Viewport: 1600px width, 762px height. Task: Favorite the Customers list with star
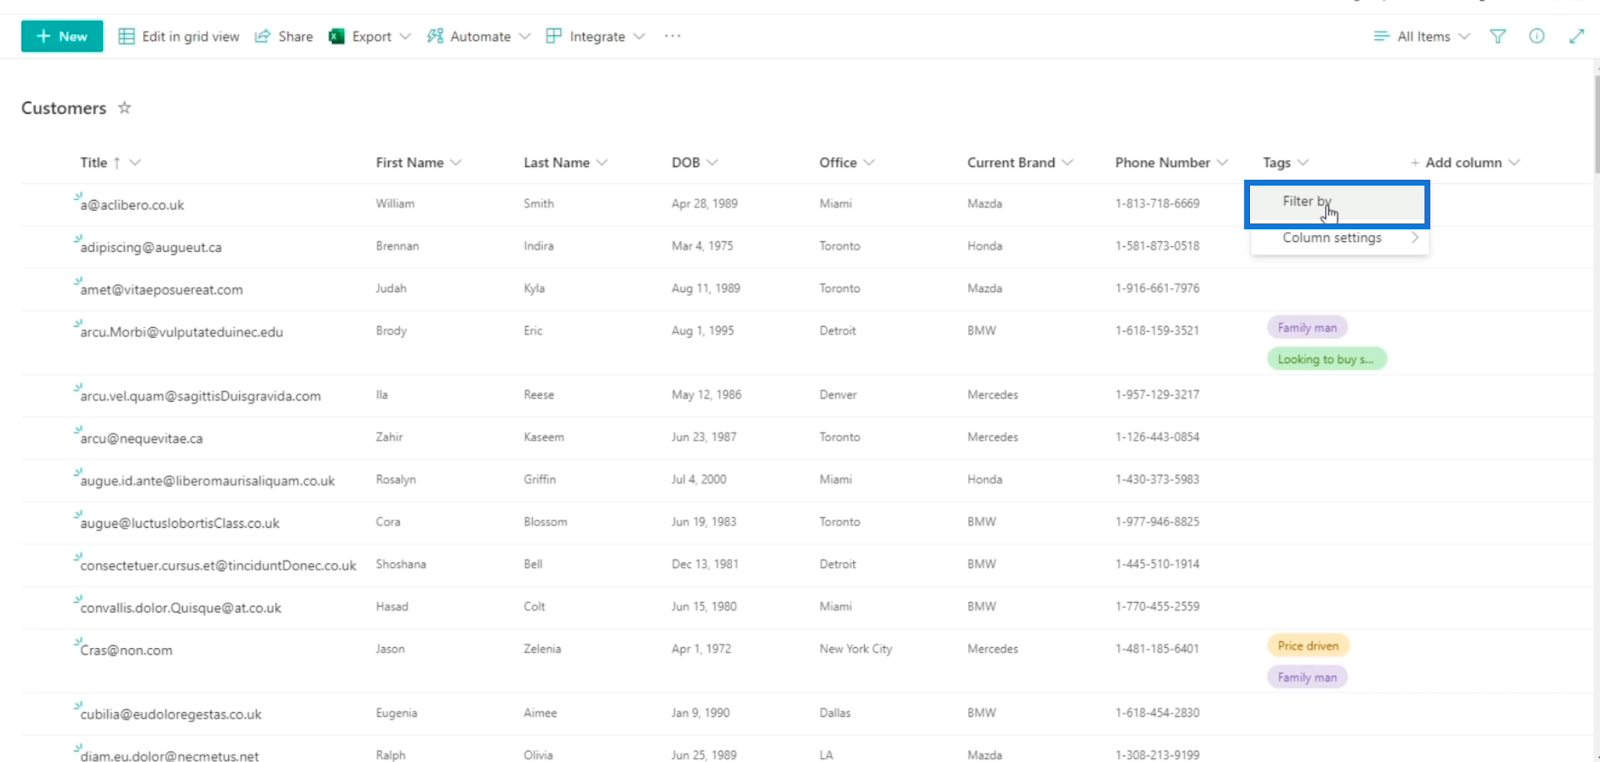pyautogui.click(x=124, y=107)
